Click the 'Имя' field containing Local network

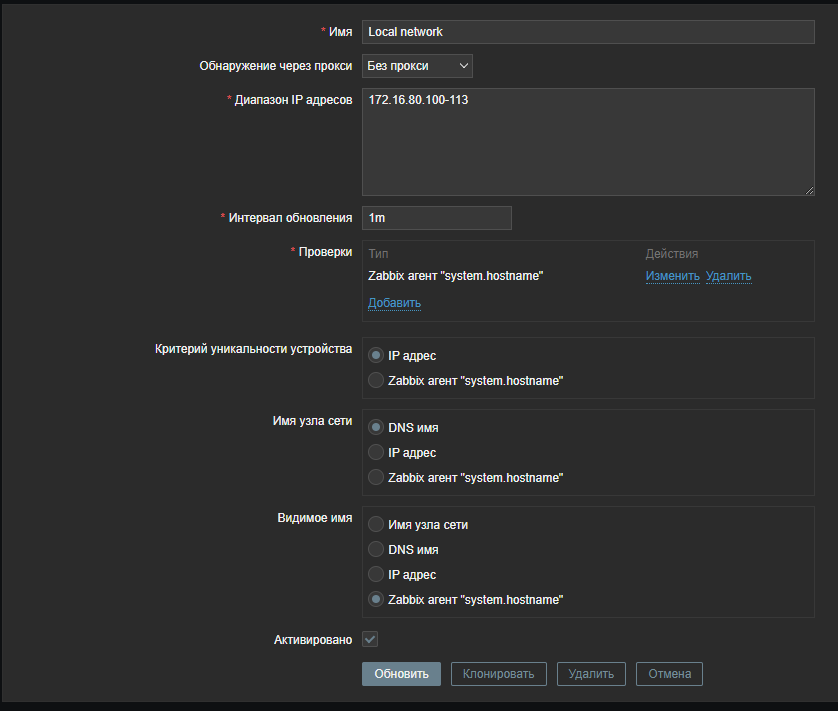coord(588,32)
